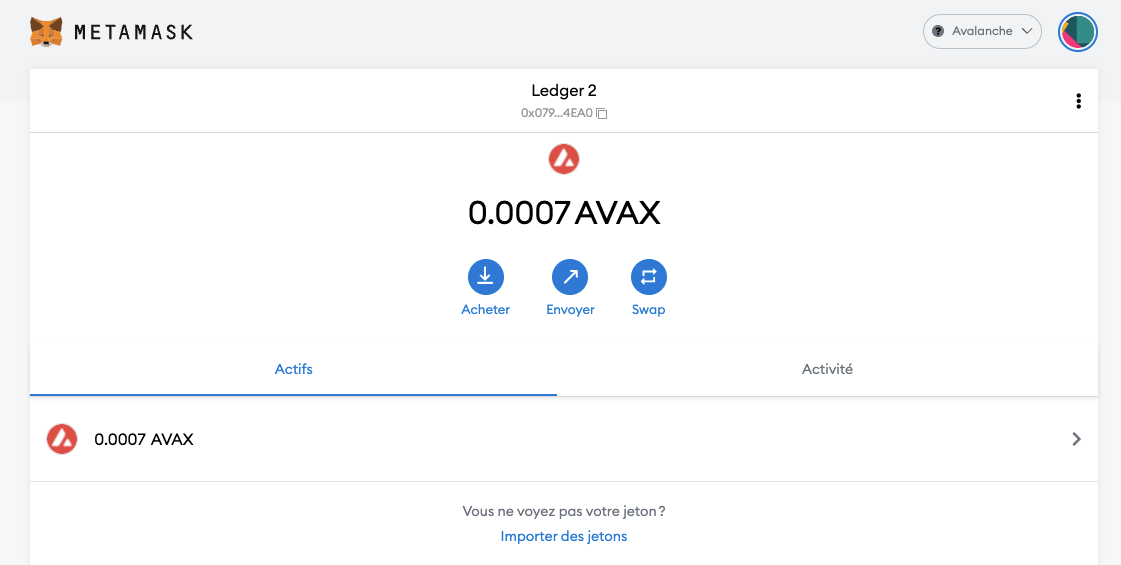Screen dimensions: 1121x565
Task: Open the Avalanche network selector
Action: pyautogui.click(x=981, y=32)
